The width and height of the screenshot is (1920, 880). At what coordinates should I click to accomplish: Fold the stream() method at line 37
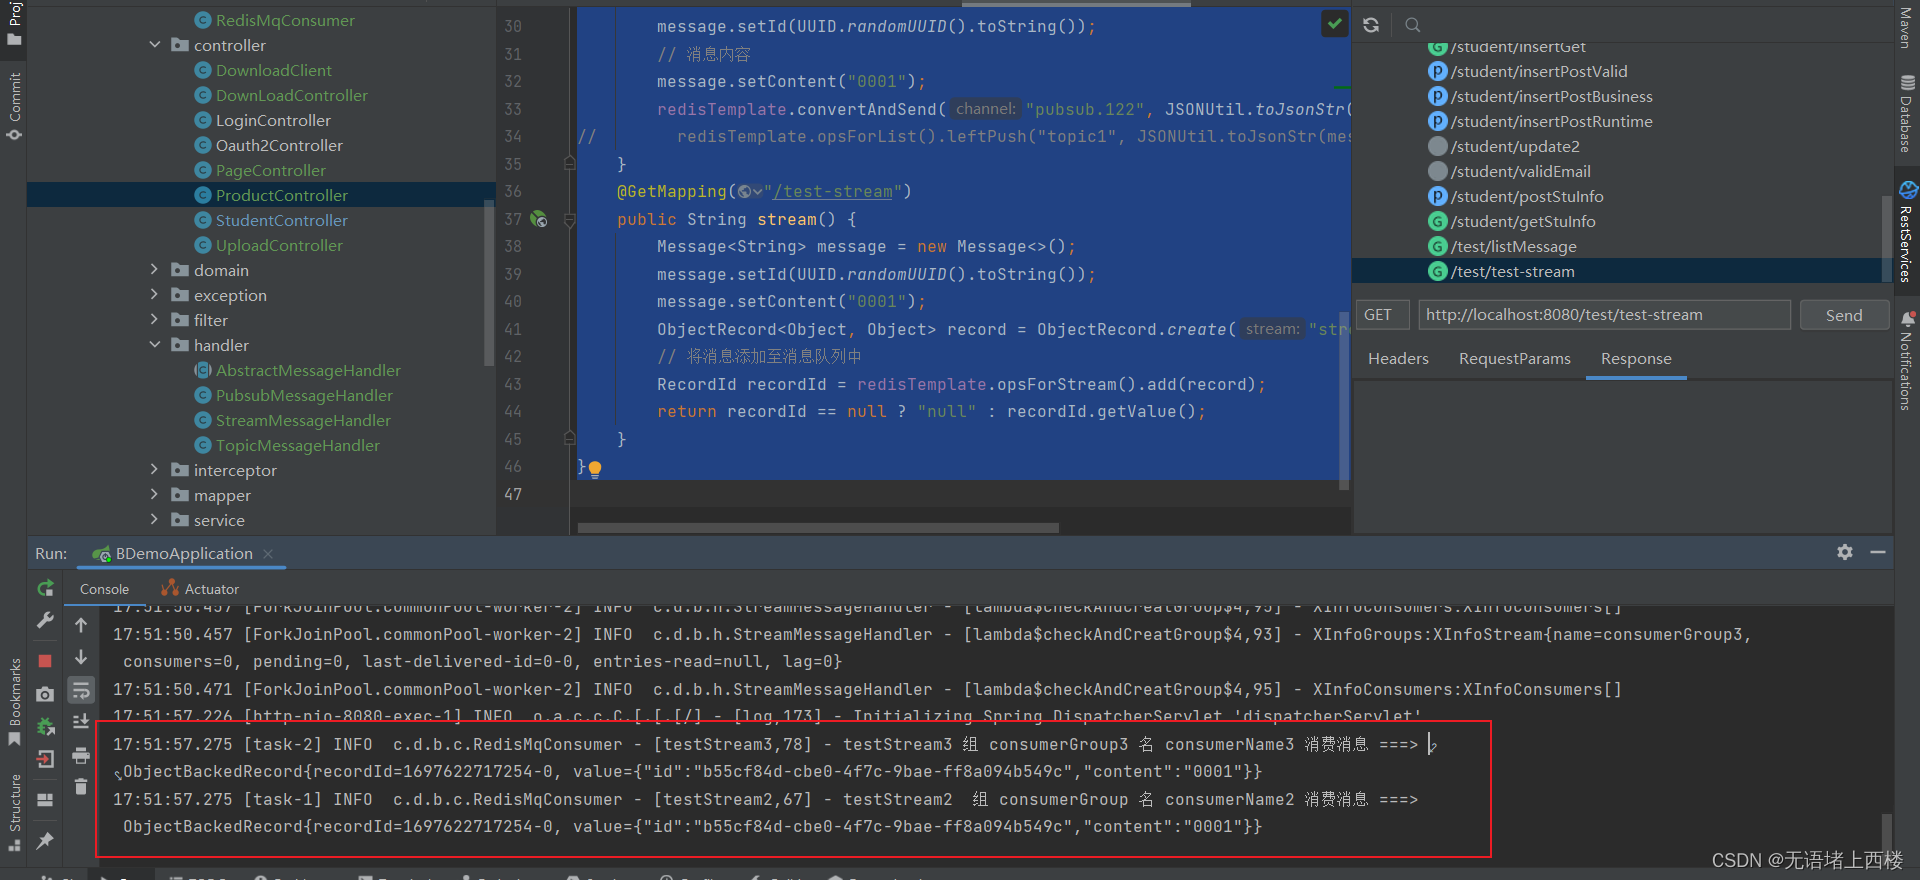[x=569, y=219]
